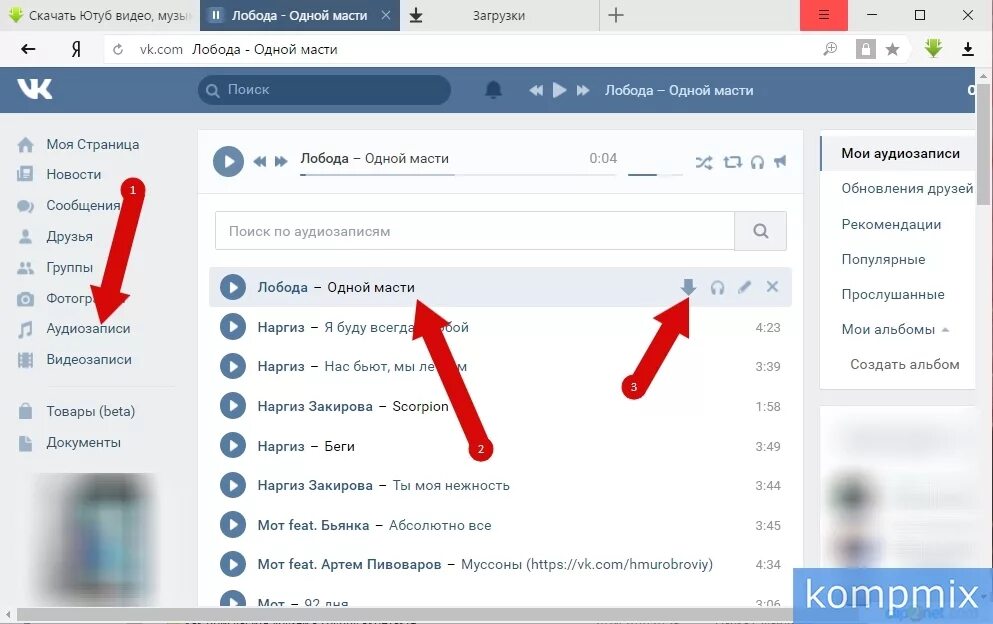Click headphones icon on Лобода track row
The width and height of the screenshot is (993, 624).
718,288
